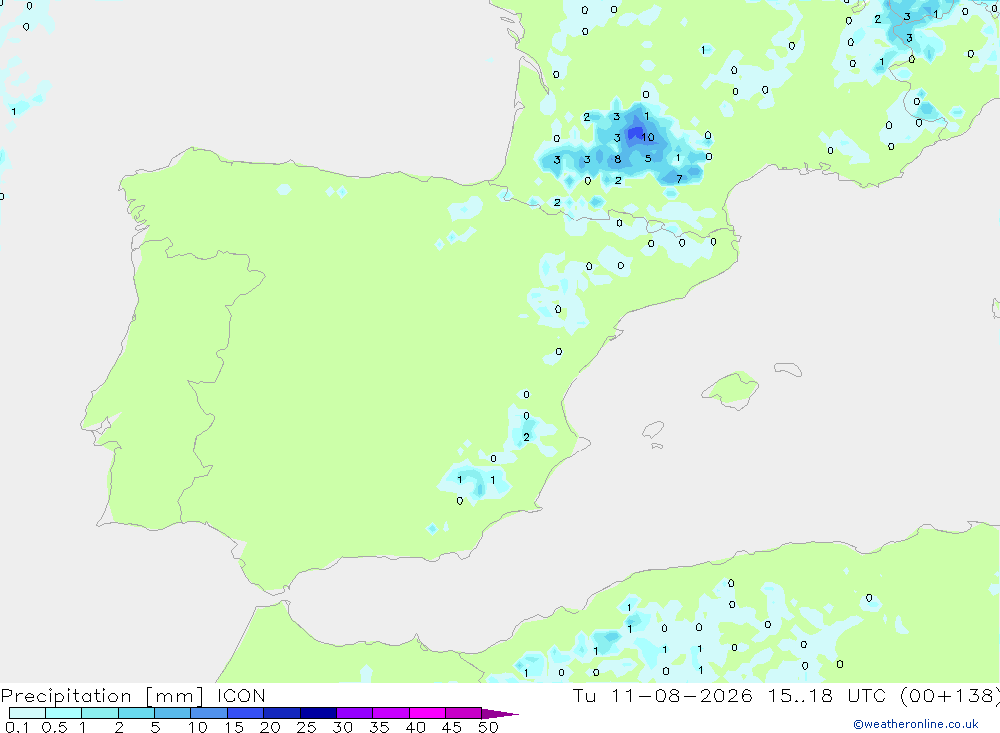Screen dimensions: 1000x733
Task: Click the above-50 arrow tip of the legend
Action: (x=500, y=713)
